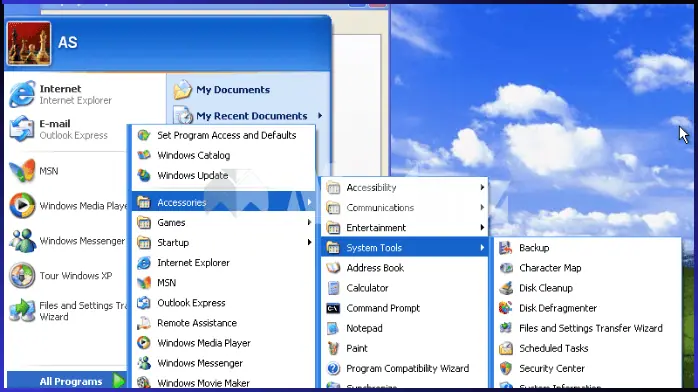This screenshot has height=392, width=698.
Task: Click Windows Media Player icon in All Programs menu
Action: 144,343
